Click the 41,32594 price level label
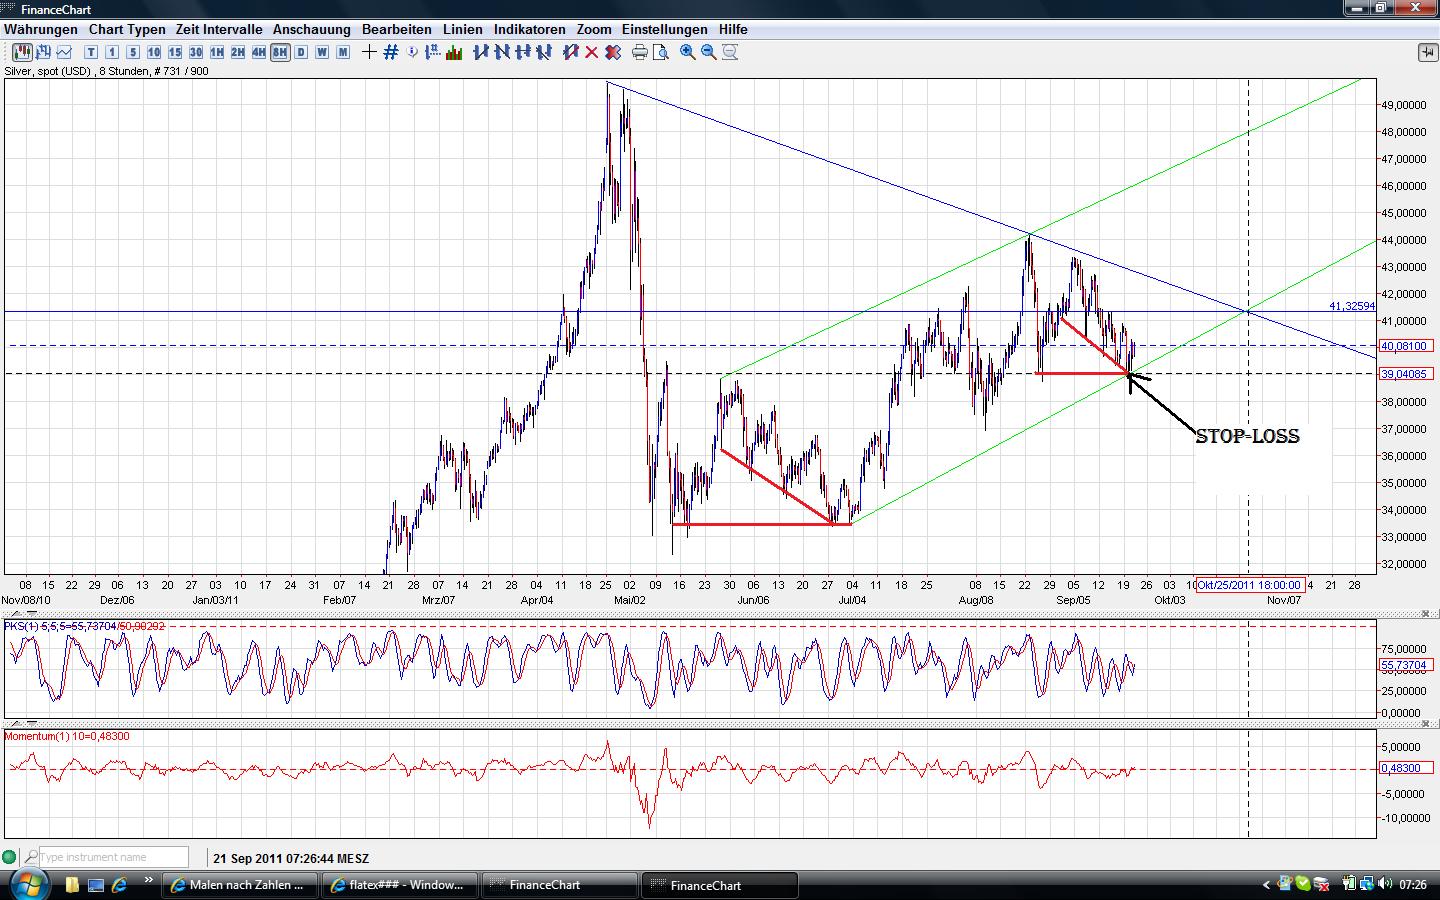 pyautogui.click(x=1352, y=306)
